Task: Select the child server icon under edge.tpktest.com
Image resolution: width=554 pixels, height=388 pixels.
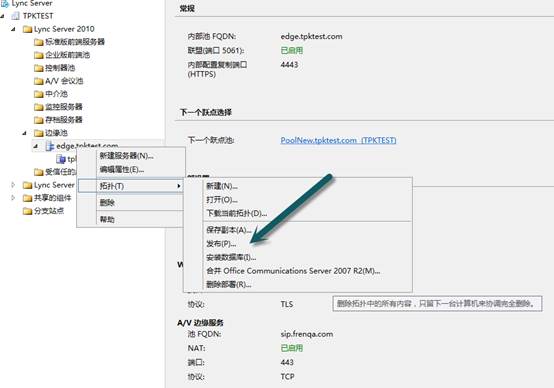Action: 61,159
